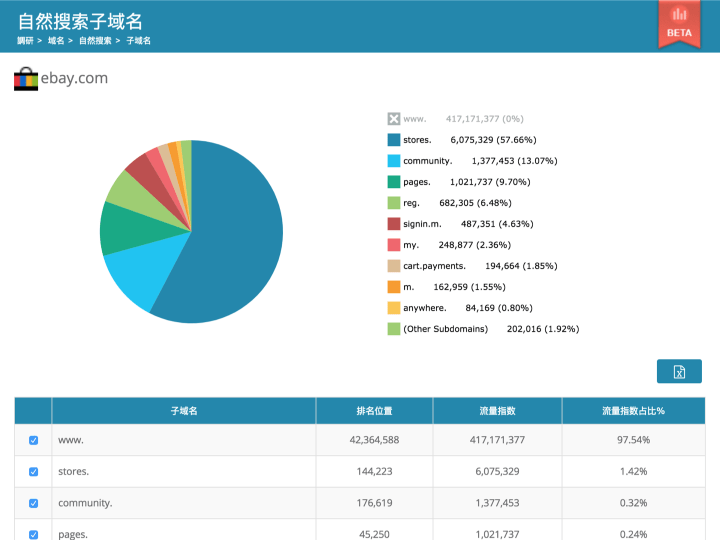Toggle the cart.payments. legend color box
This screenshot has width=720, height=540.
click(394, 266)
